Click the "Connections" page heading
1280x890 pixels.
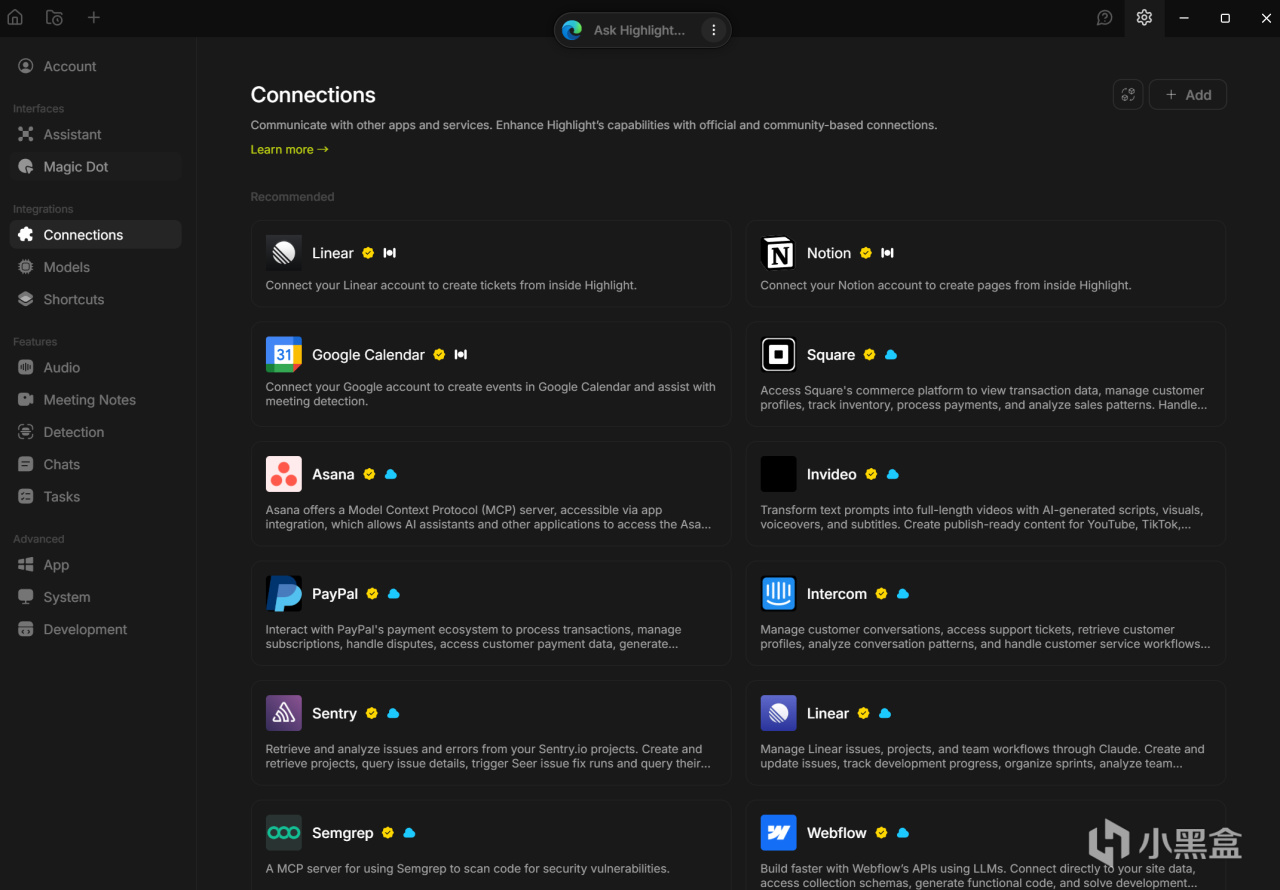tap(313, 95)
